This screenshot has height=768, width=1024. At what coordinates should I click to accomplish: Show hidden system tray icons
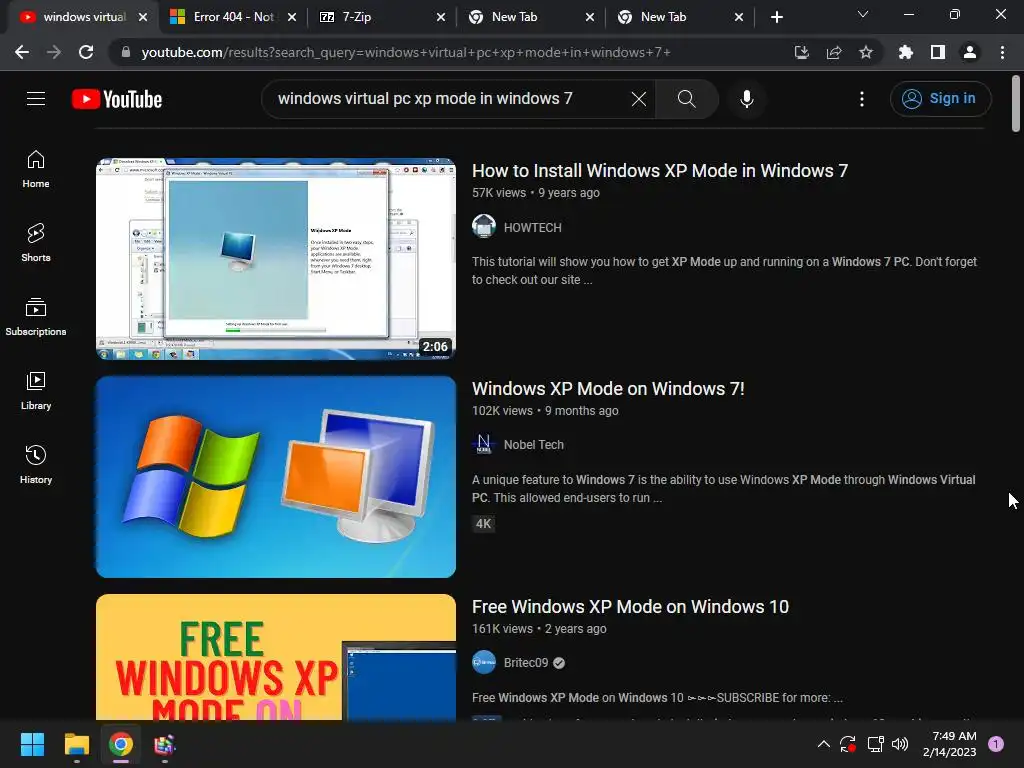824,744
